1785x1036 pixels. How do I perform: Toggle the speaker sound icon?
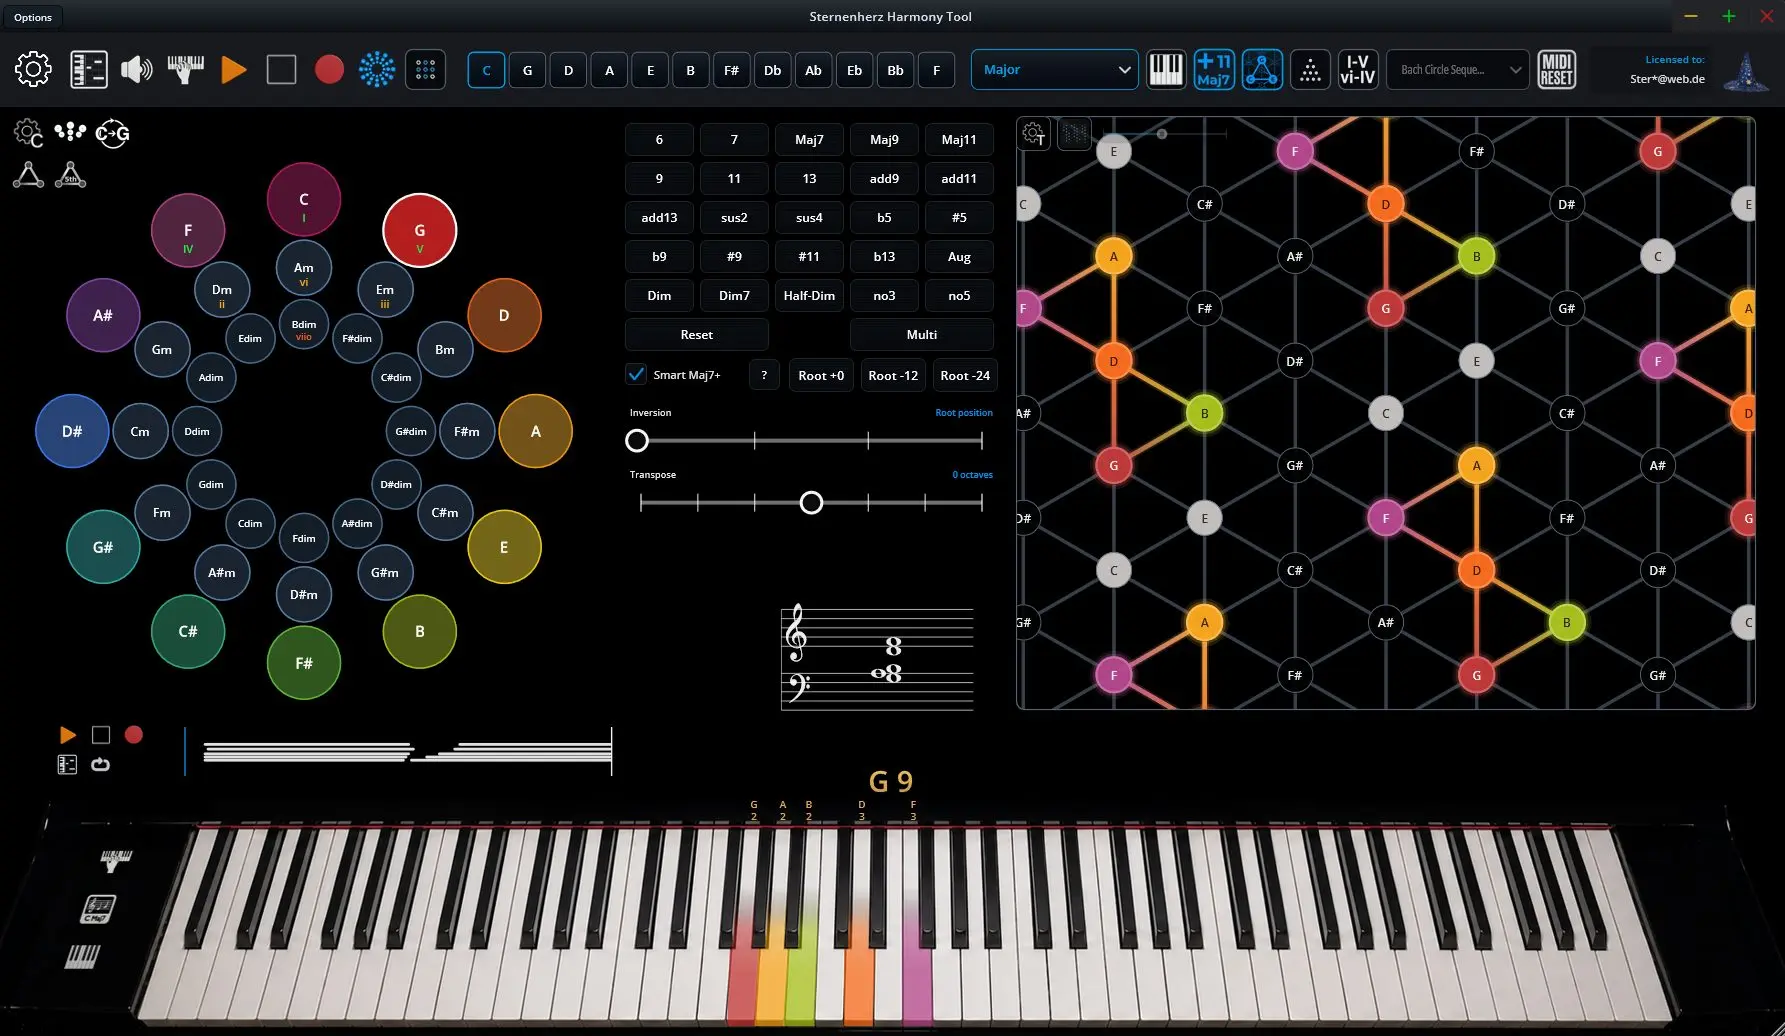point(137,69)
